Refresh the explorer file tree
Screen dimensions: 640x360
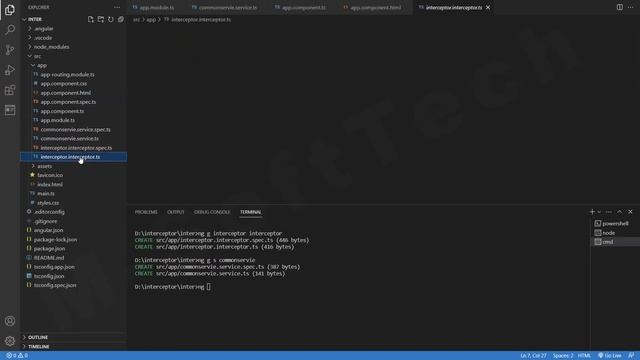click(111, 19)
